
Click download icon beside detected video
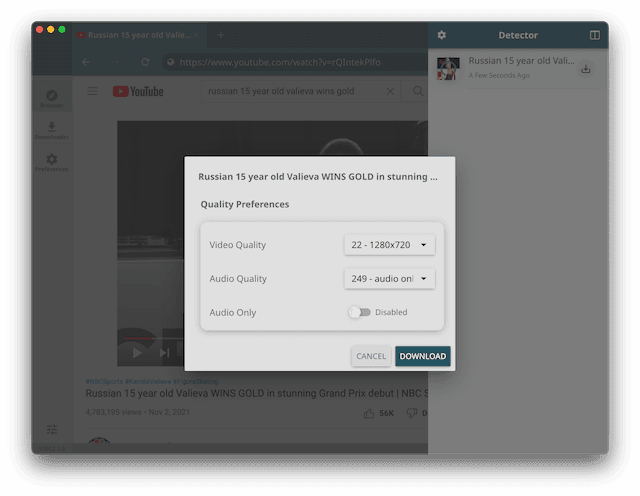click(586, 68)
